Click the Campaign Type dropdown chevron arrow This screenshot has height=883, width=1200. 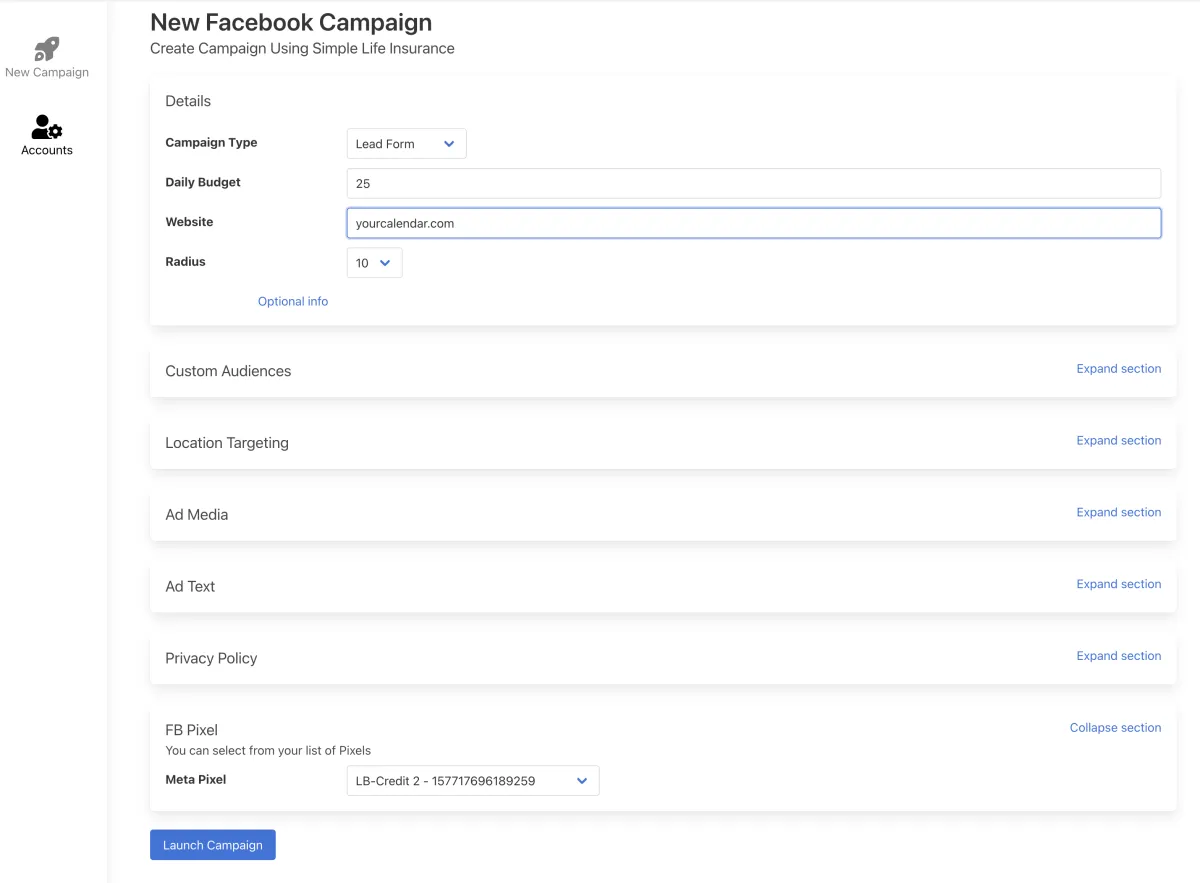(449, 144)
